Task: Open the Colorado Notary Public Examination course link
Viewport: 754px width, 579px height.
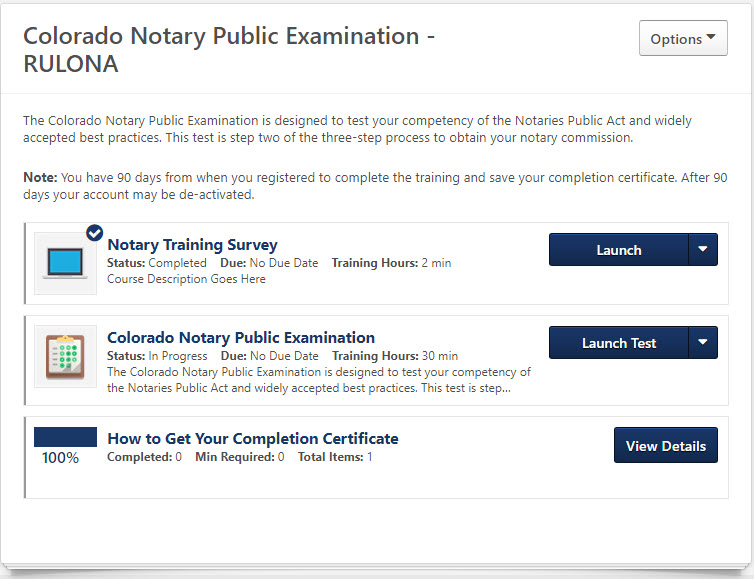Action: pos(241,338)
